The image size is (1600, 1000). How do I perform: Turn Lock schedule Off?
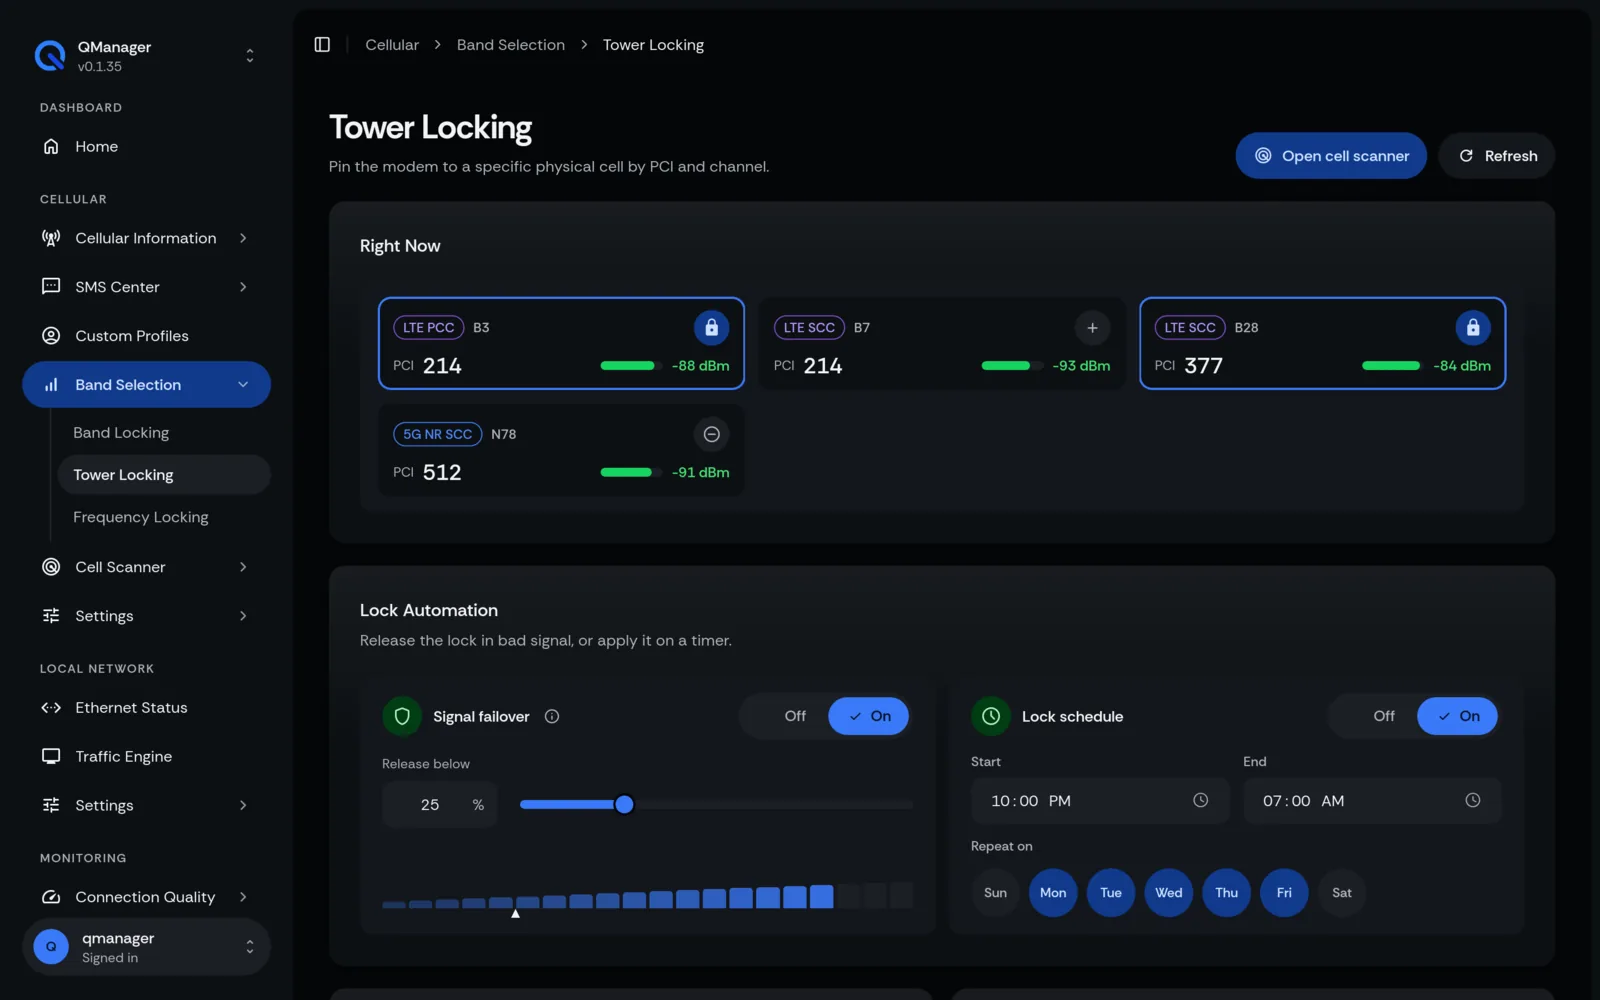[x=1384, y=716]
